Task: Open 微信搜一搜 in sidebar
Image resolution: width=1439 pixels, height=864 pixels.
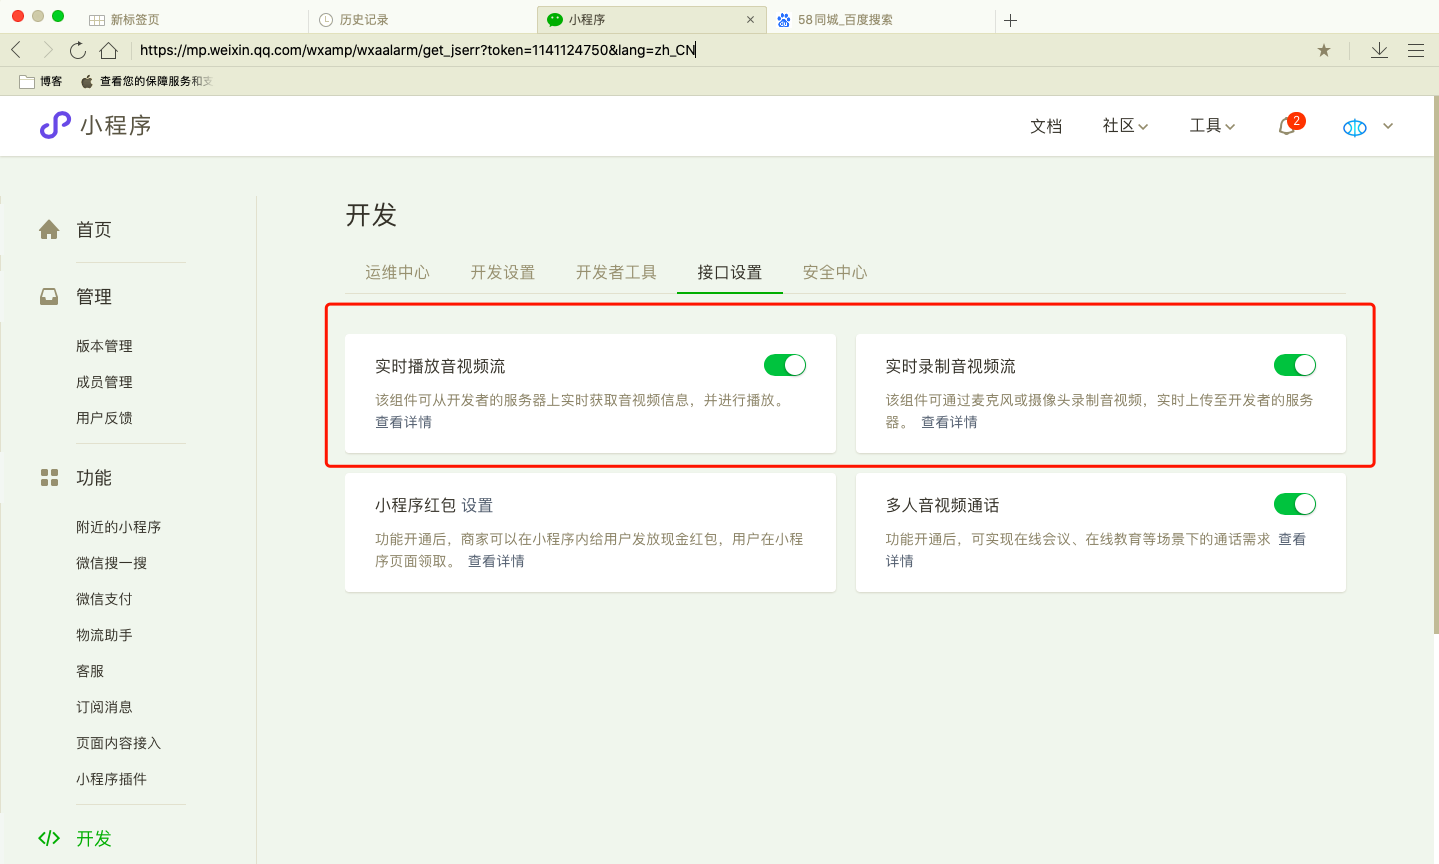Action: click(x=111, y=563)
